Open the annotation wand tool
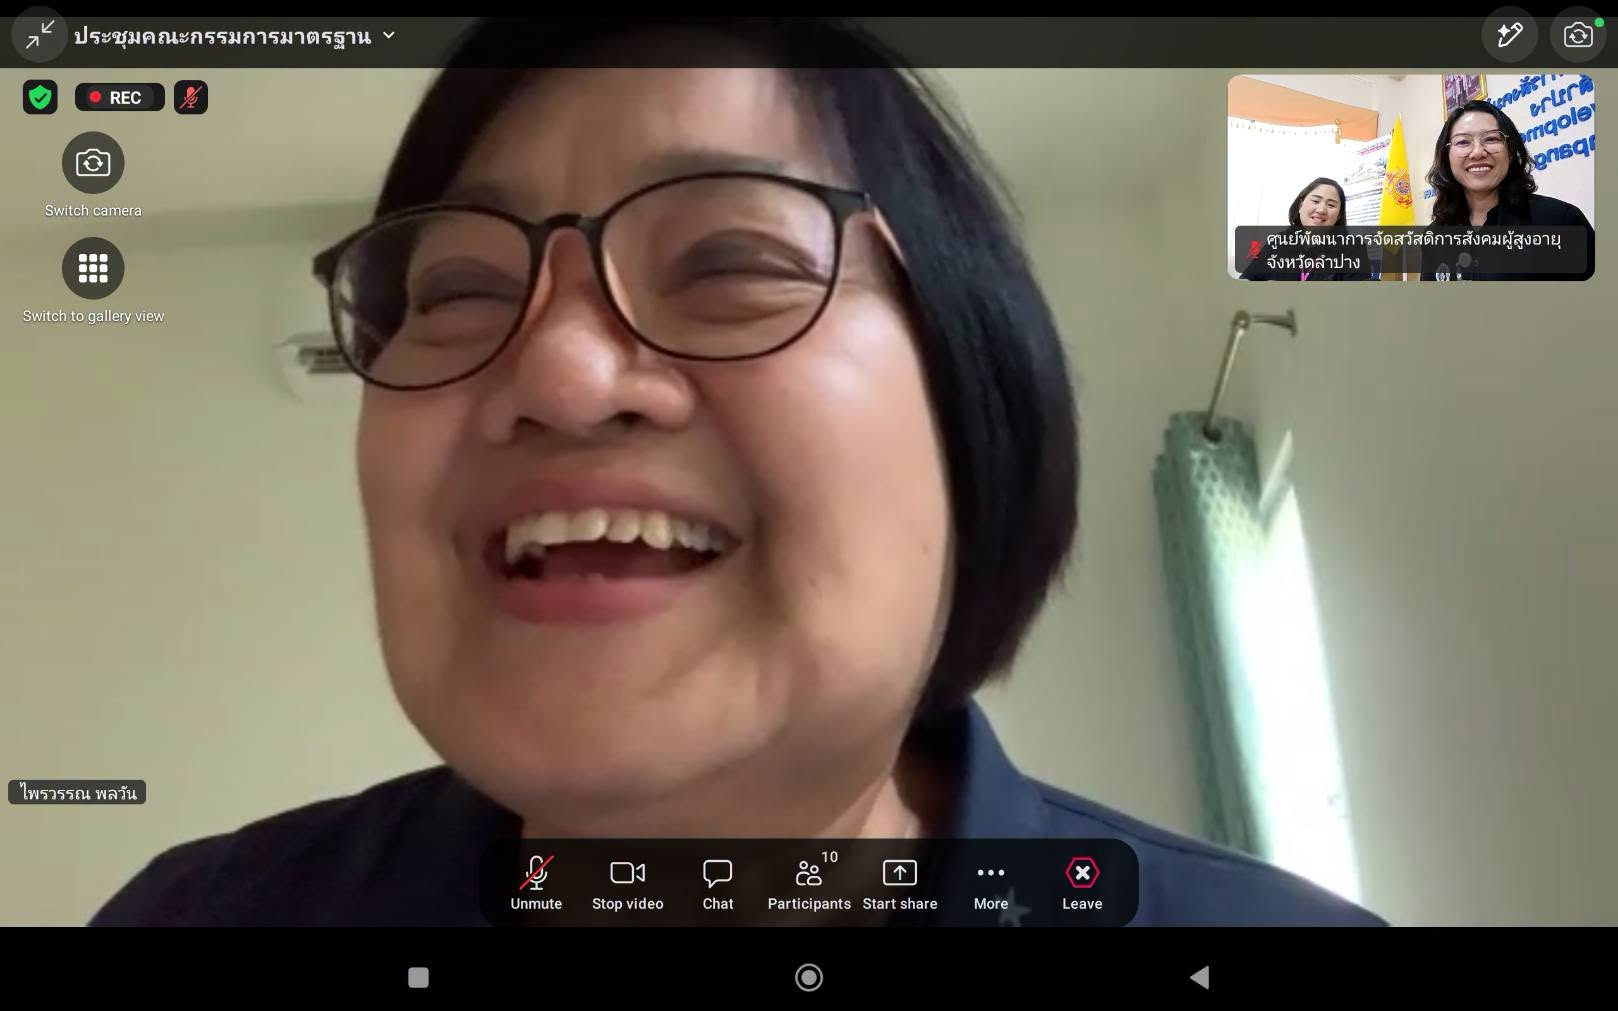 click(x=1509, y=35)
